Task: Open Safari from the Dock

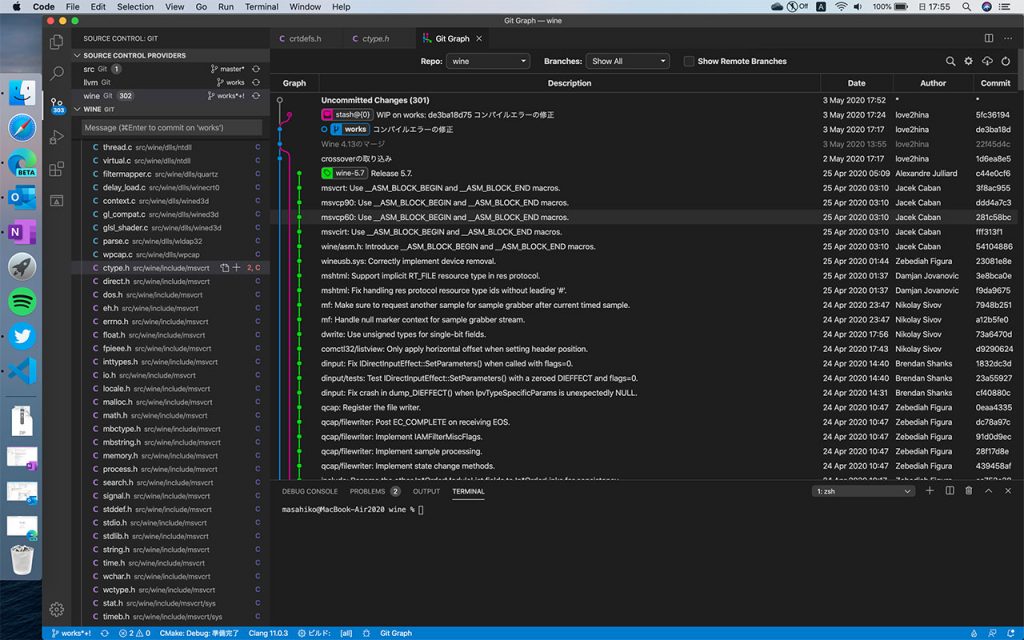Action: pyautogui.click(x=22, y=128)
